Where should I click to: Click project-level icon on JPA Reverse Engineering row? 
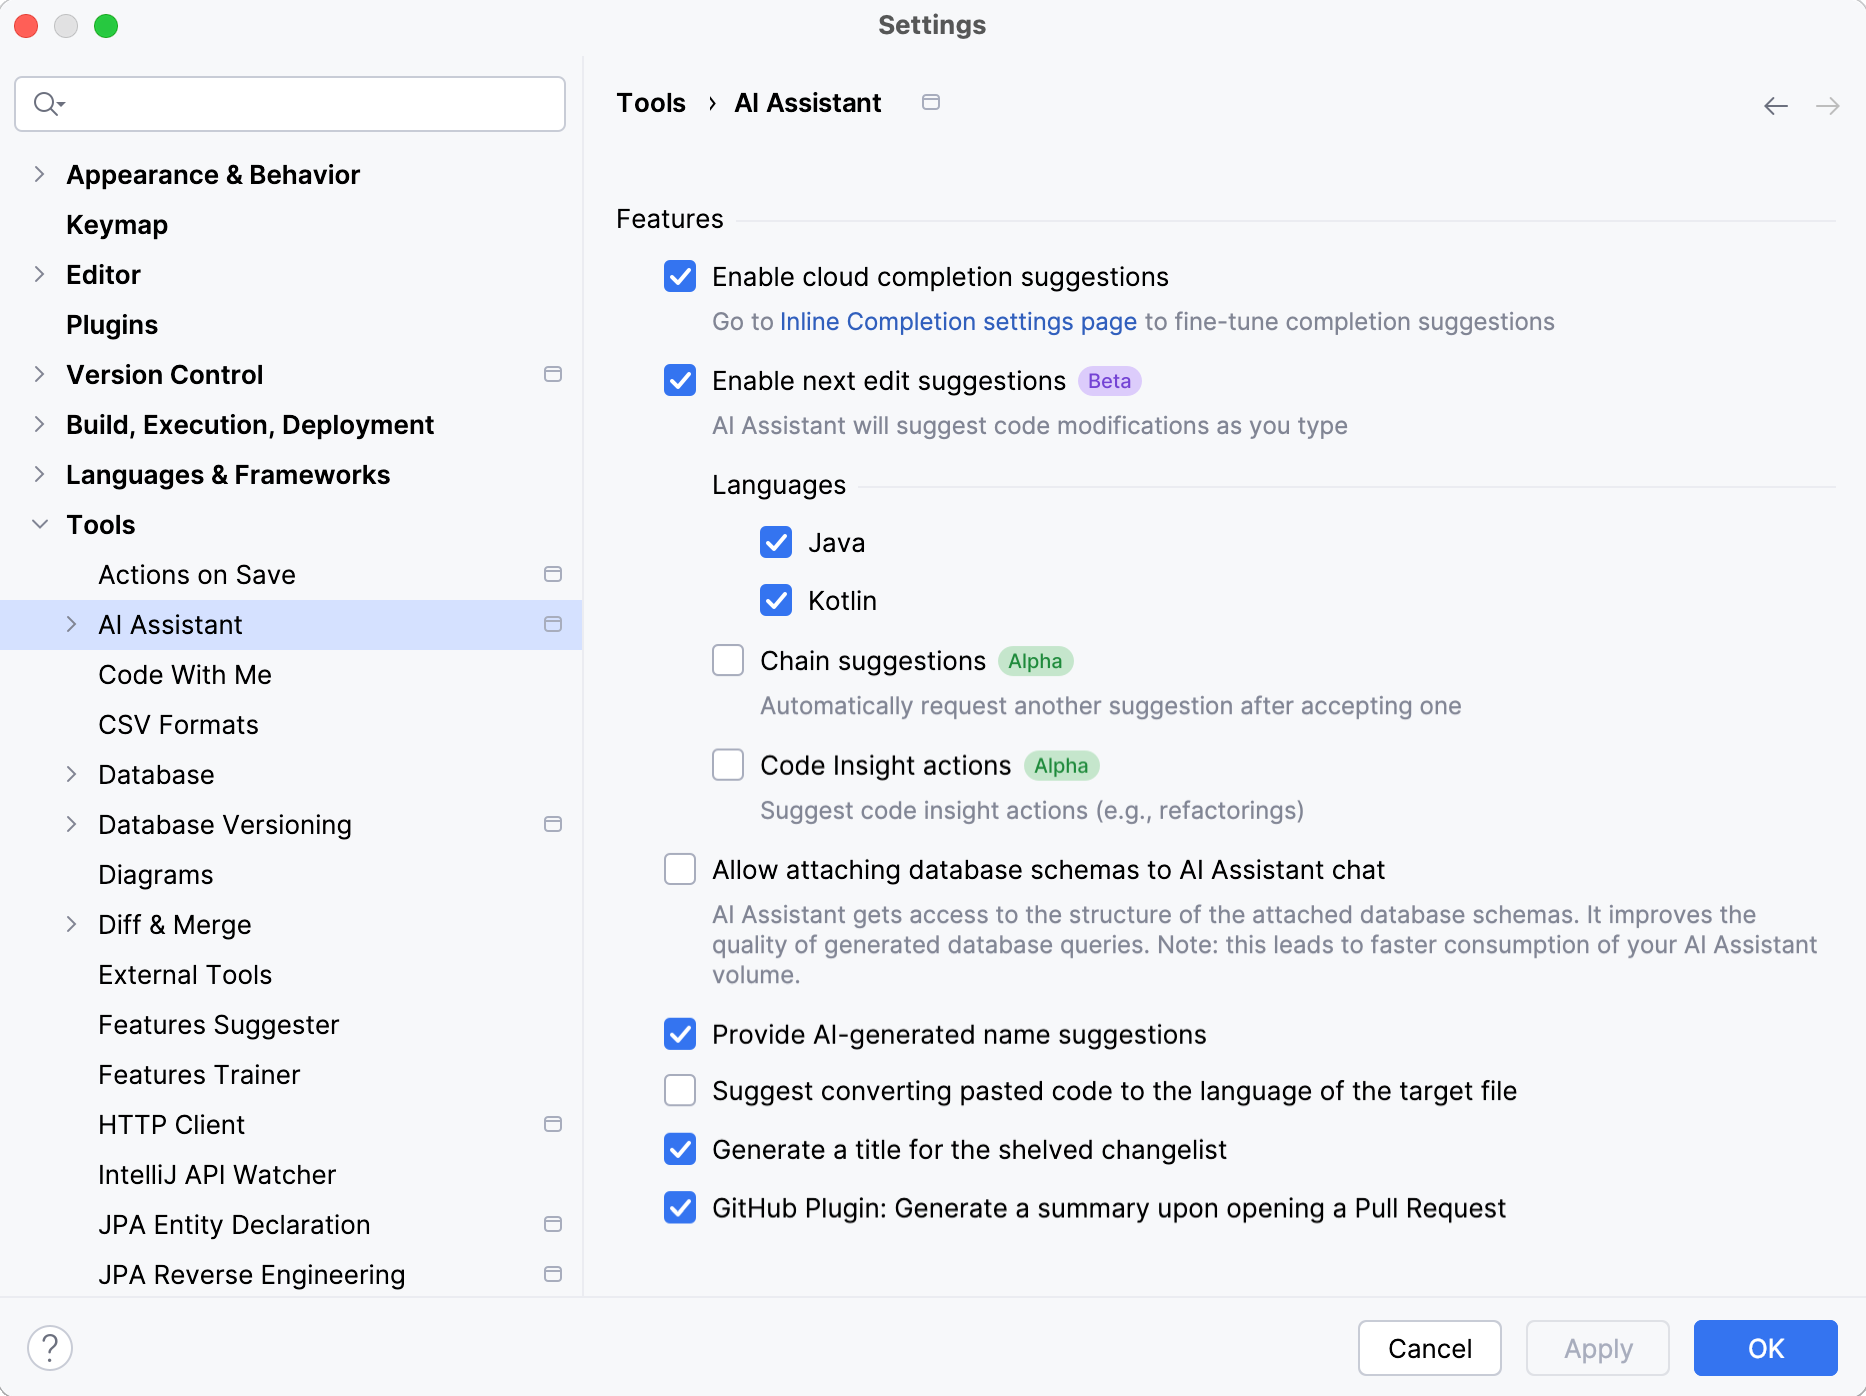pos(553,1274)
